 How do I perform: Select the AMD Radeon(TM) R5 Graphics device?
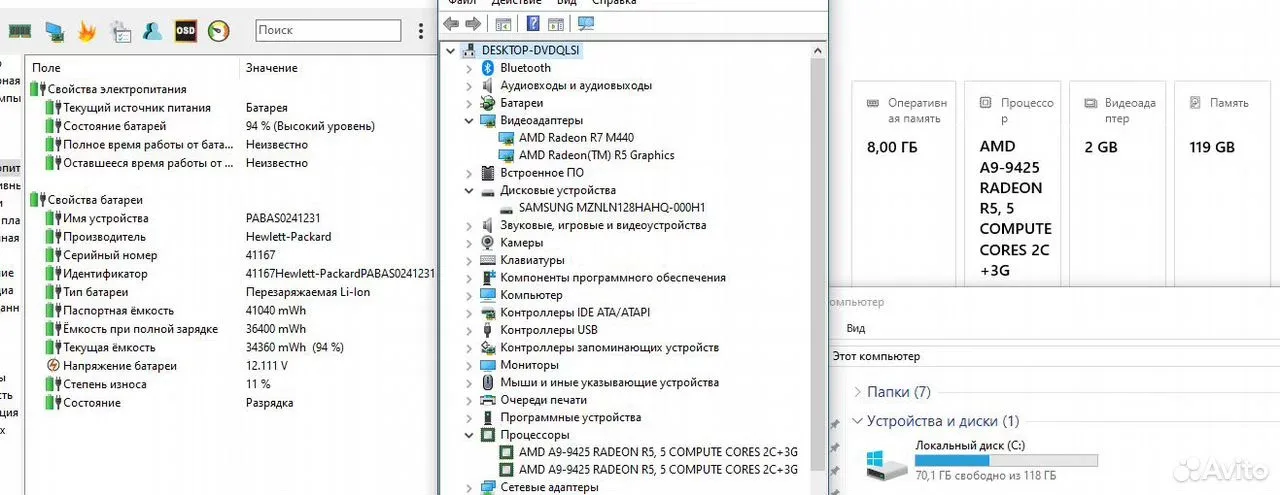pyautogui.click(x=596, y=155)
